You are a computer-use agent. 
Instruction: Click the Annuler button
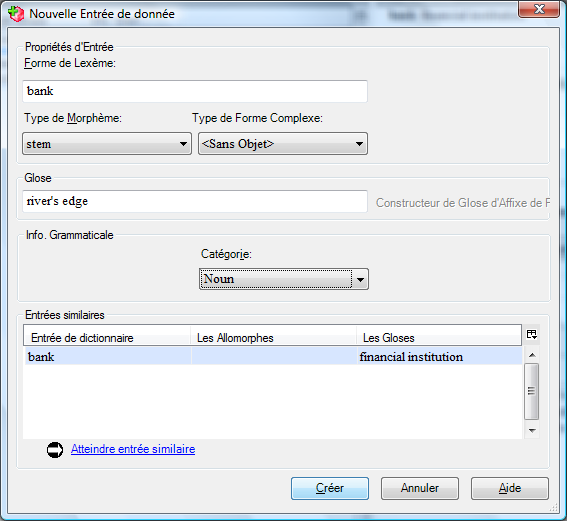click(x=420, y=488)
